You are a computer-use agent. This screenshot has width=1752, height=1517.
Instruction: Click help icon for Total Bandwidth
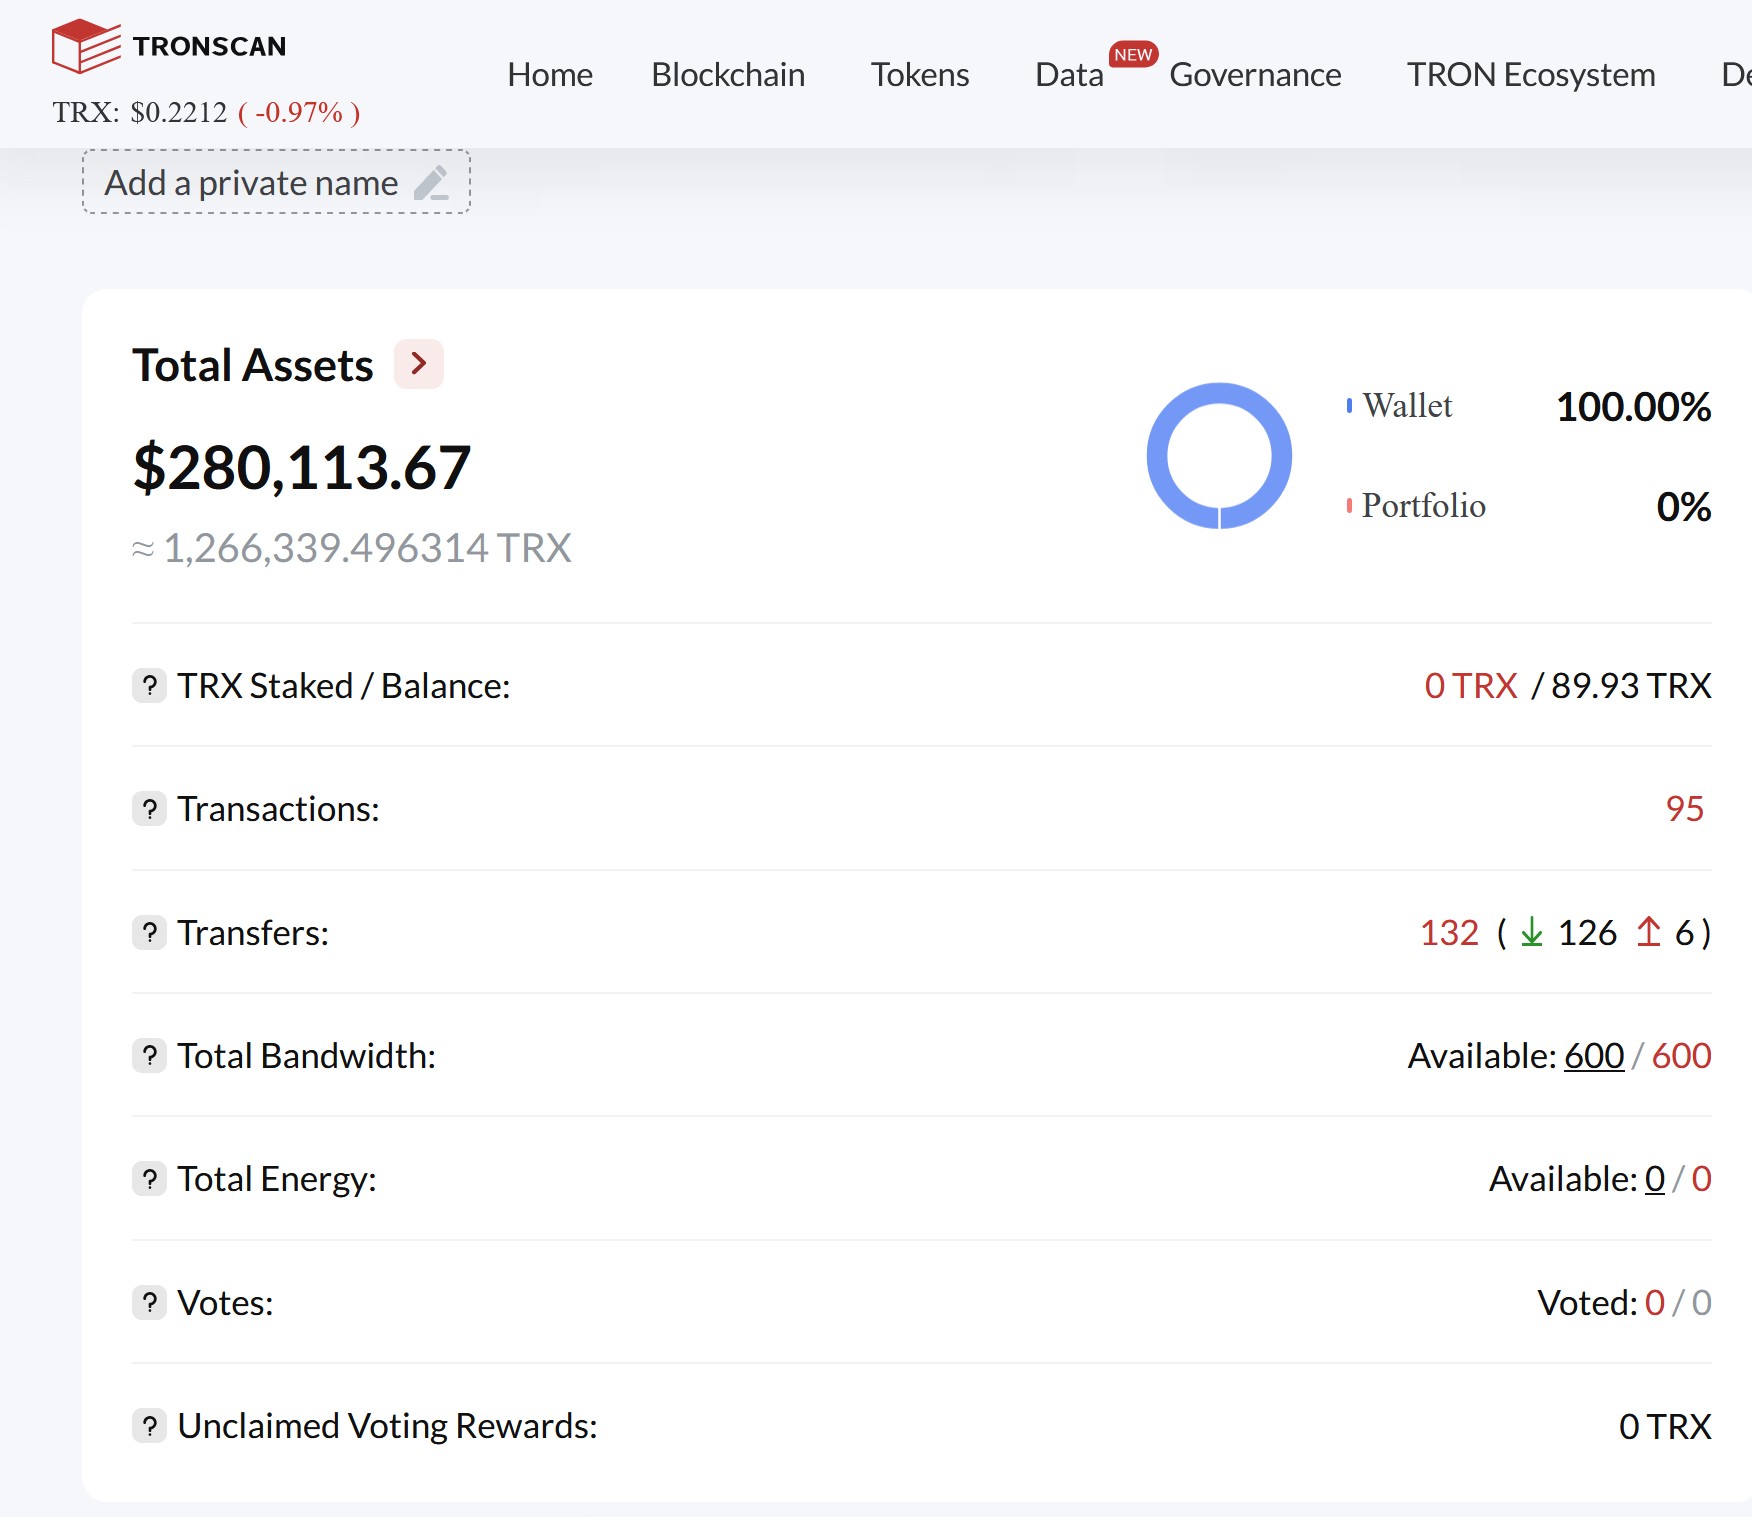(150, 1056)
